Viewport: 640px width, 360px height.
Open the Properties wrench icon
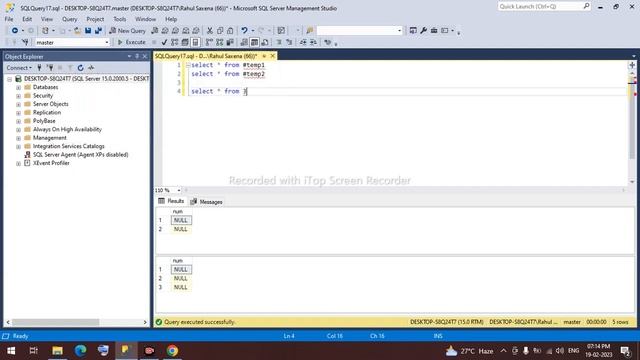pyautogui.click(x=423, y=31)
